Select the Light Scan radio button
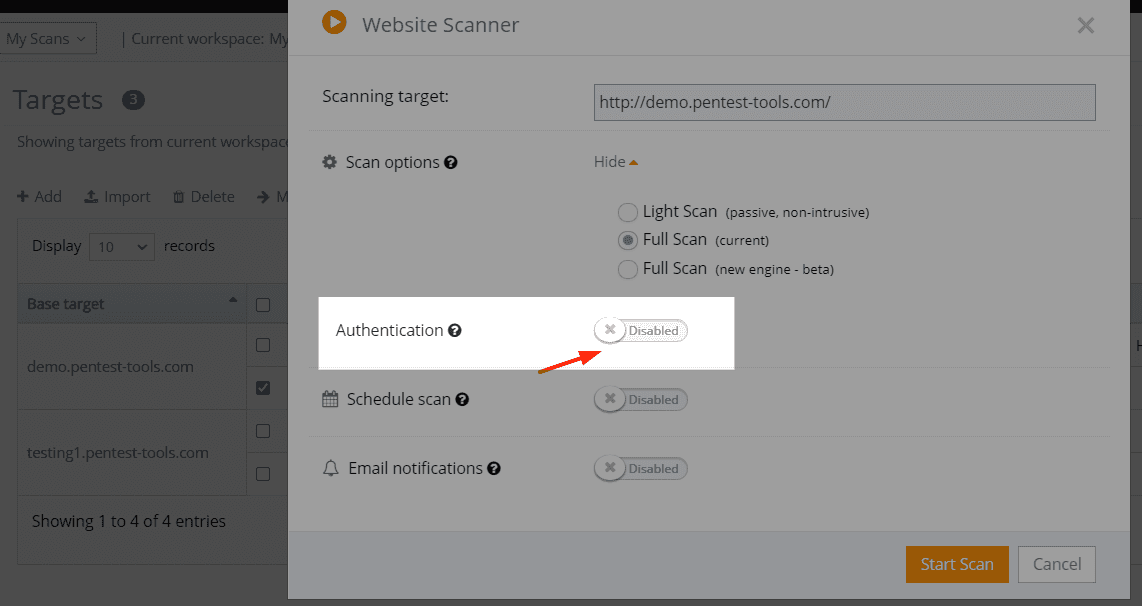The height and width of the screenshot is (606, 1142). coord(628,212)
